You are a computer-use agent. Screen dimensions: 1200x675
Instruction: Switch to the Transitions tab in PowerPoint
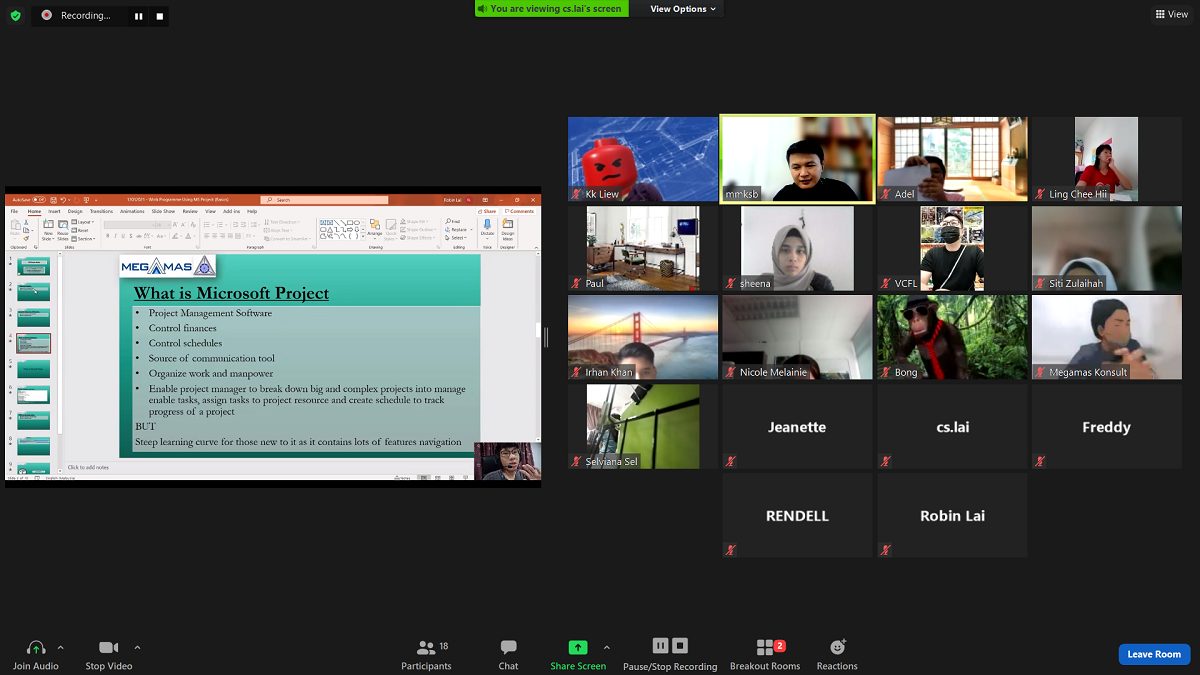click(101, 211)
